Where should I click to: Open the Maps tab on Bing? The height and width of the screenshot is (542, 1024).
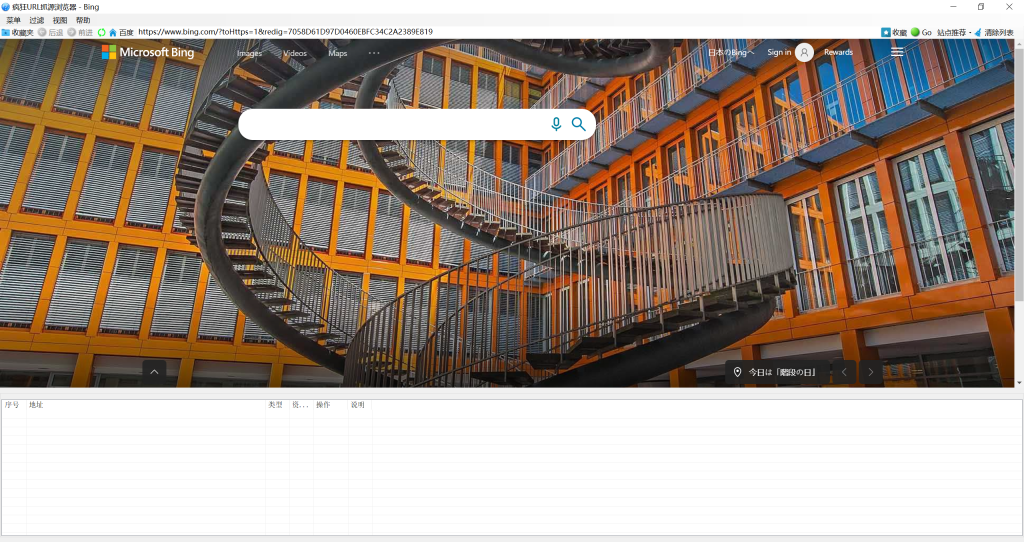click(338, 53)
